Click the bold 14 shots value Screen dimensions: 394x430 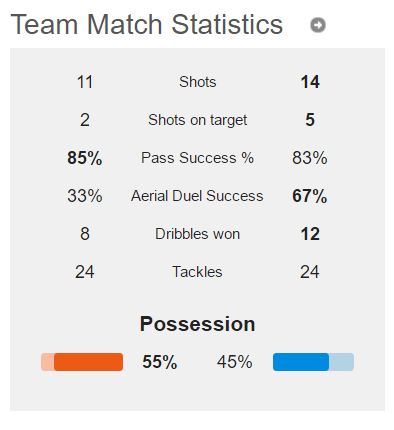pyautogui.click(x=310, y=82)
